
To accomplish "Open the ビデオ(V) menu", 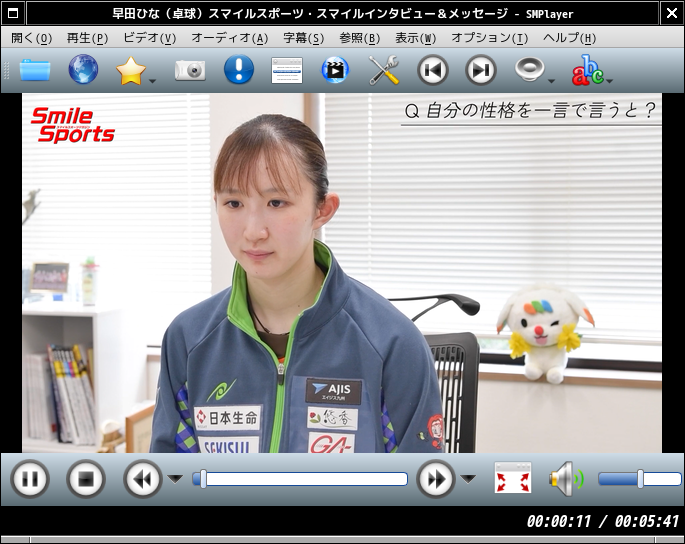I will coord(149,38).
